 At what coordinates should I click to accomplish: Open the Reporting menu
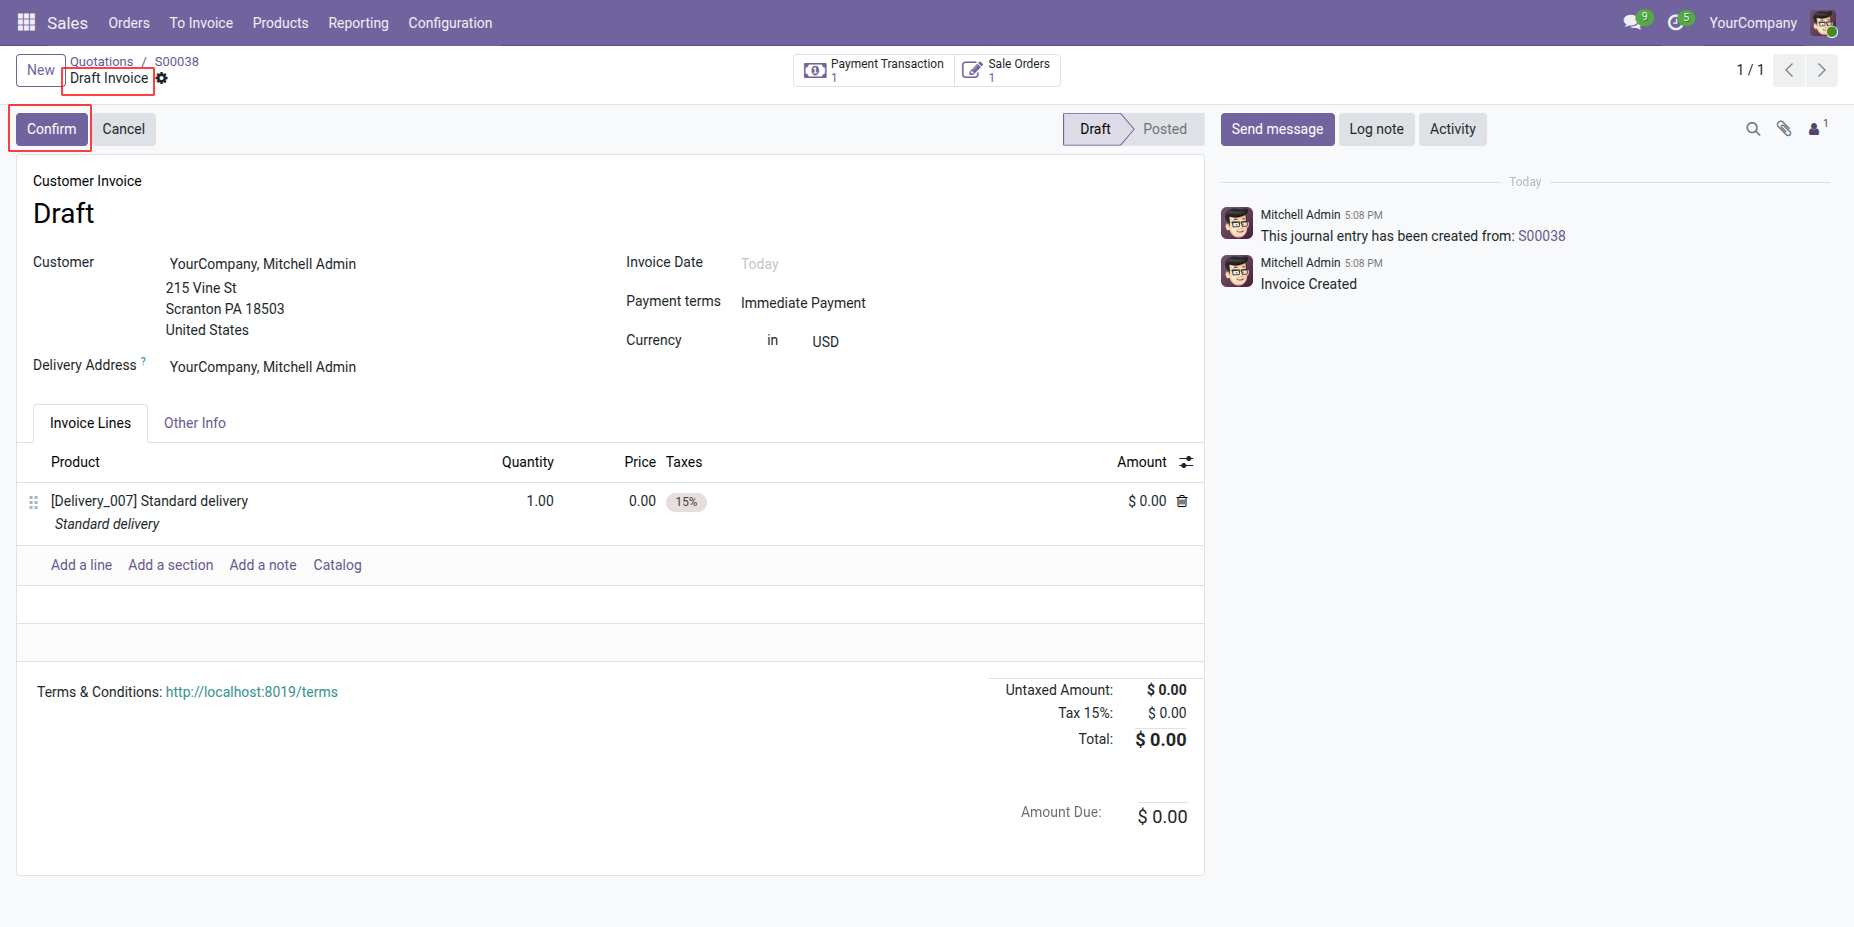click(x=358, y=23)
